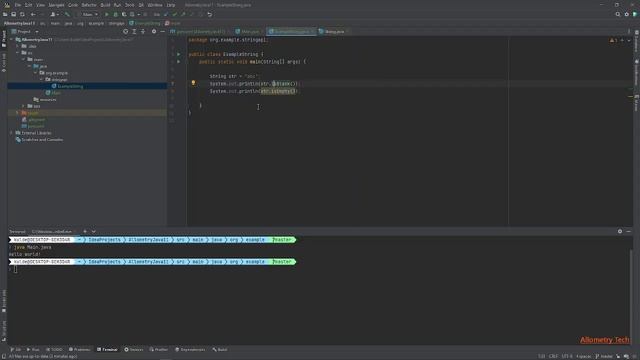Open the Profiler tool window button

coord(159,349)
